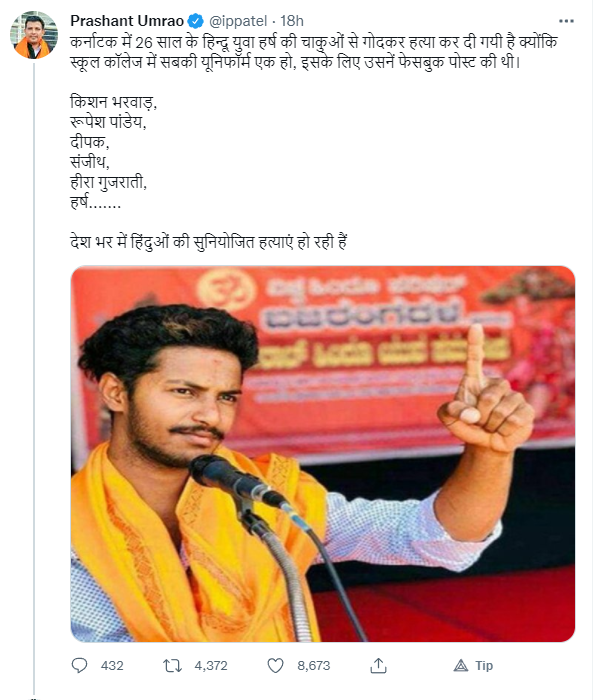Click the tweet's opening paragraph starting कर्नाटक में 26

[x=314, y=52]
